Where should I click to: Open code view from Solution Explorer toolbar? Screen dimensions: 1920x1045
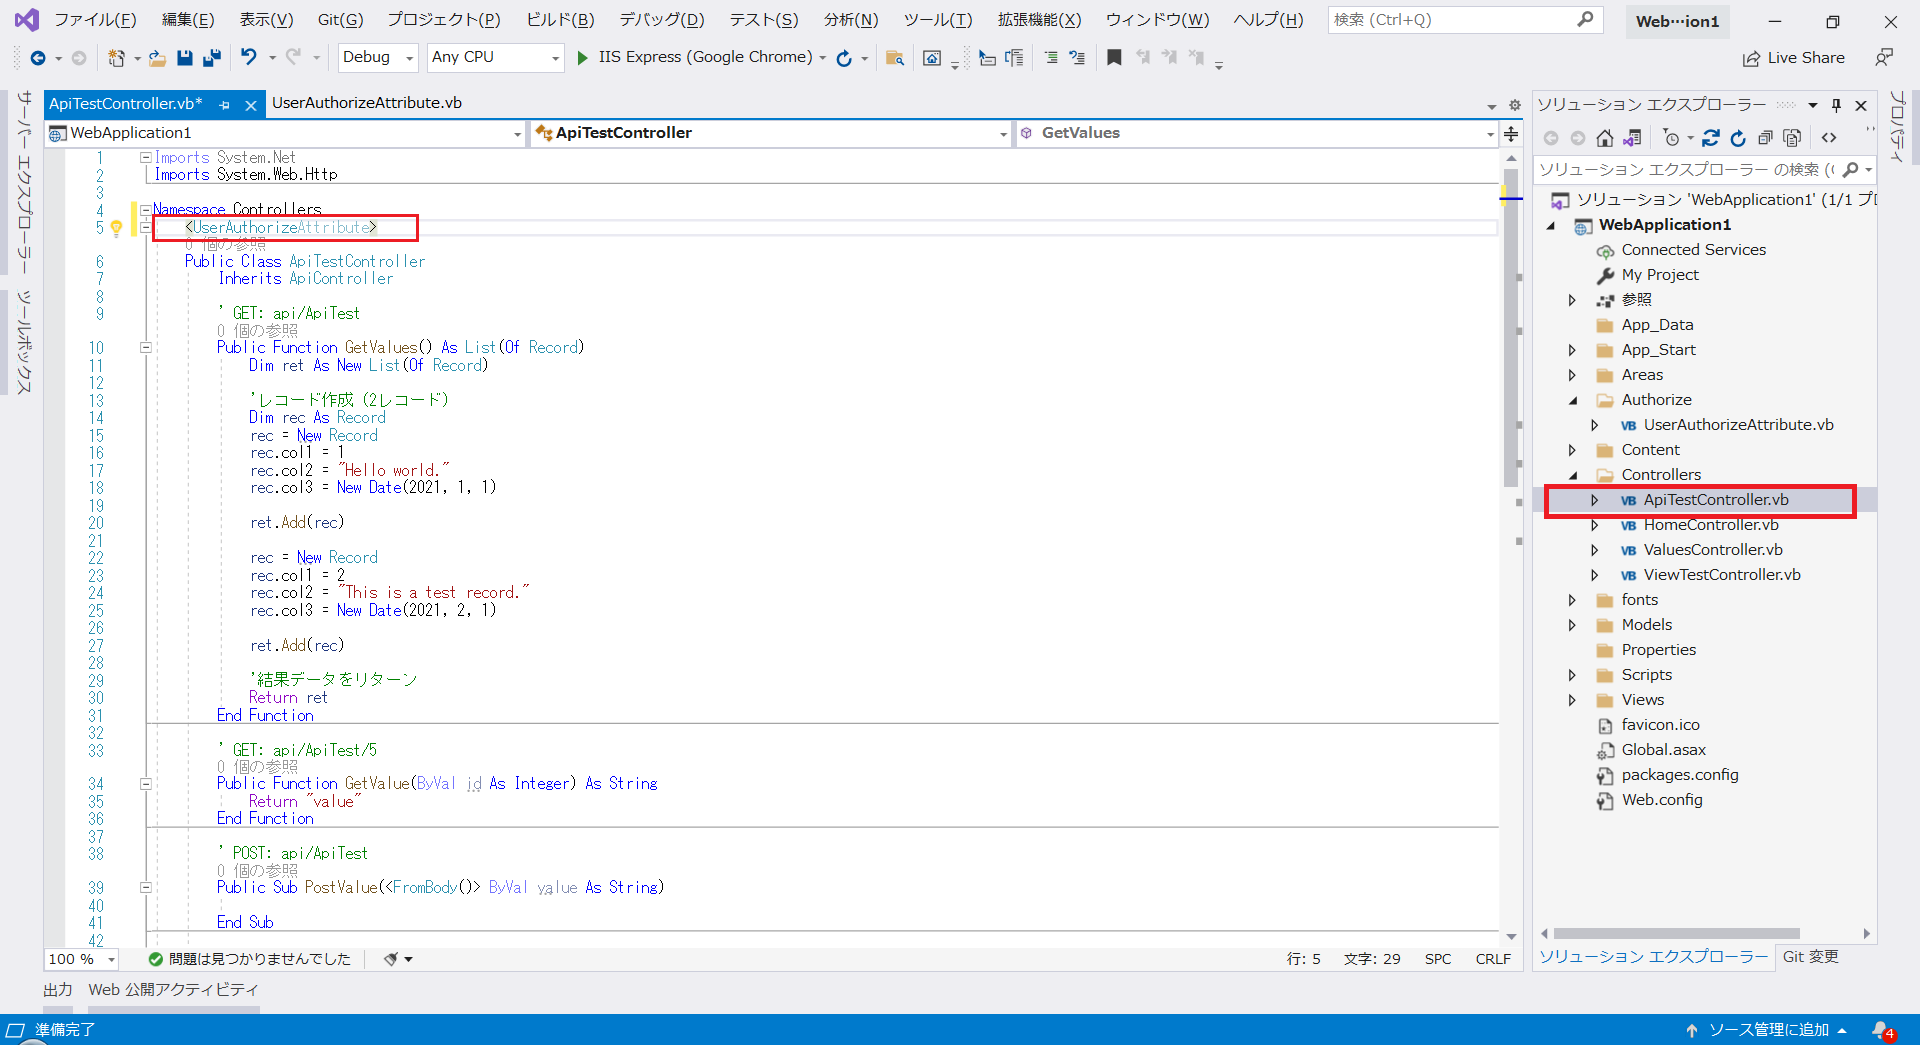[1830, 138]
